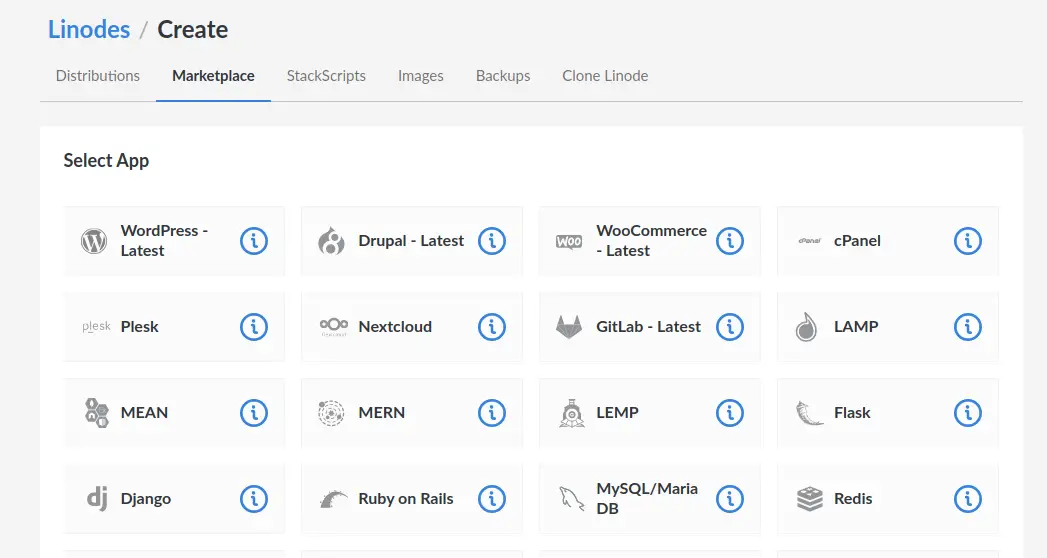Click the GitLab fox logo
The image size is (1047, 558).
coord(569,326)
